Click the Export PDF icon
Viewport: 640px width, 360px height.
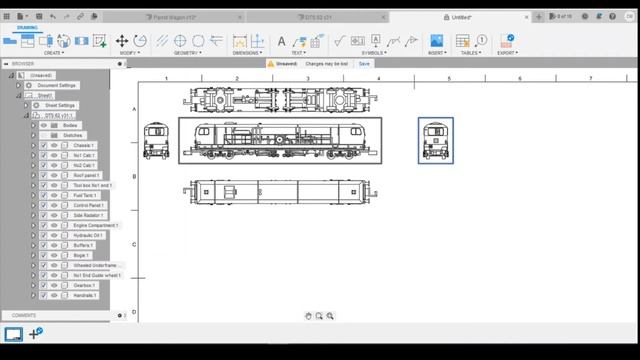point(507,41)
